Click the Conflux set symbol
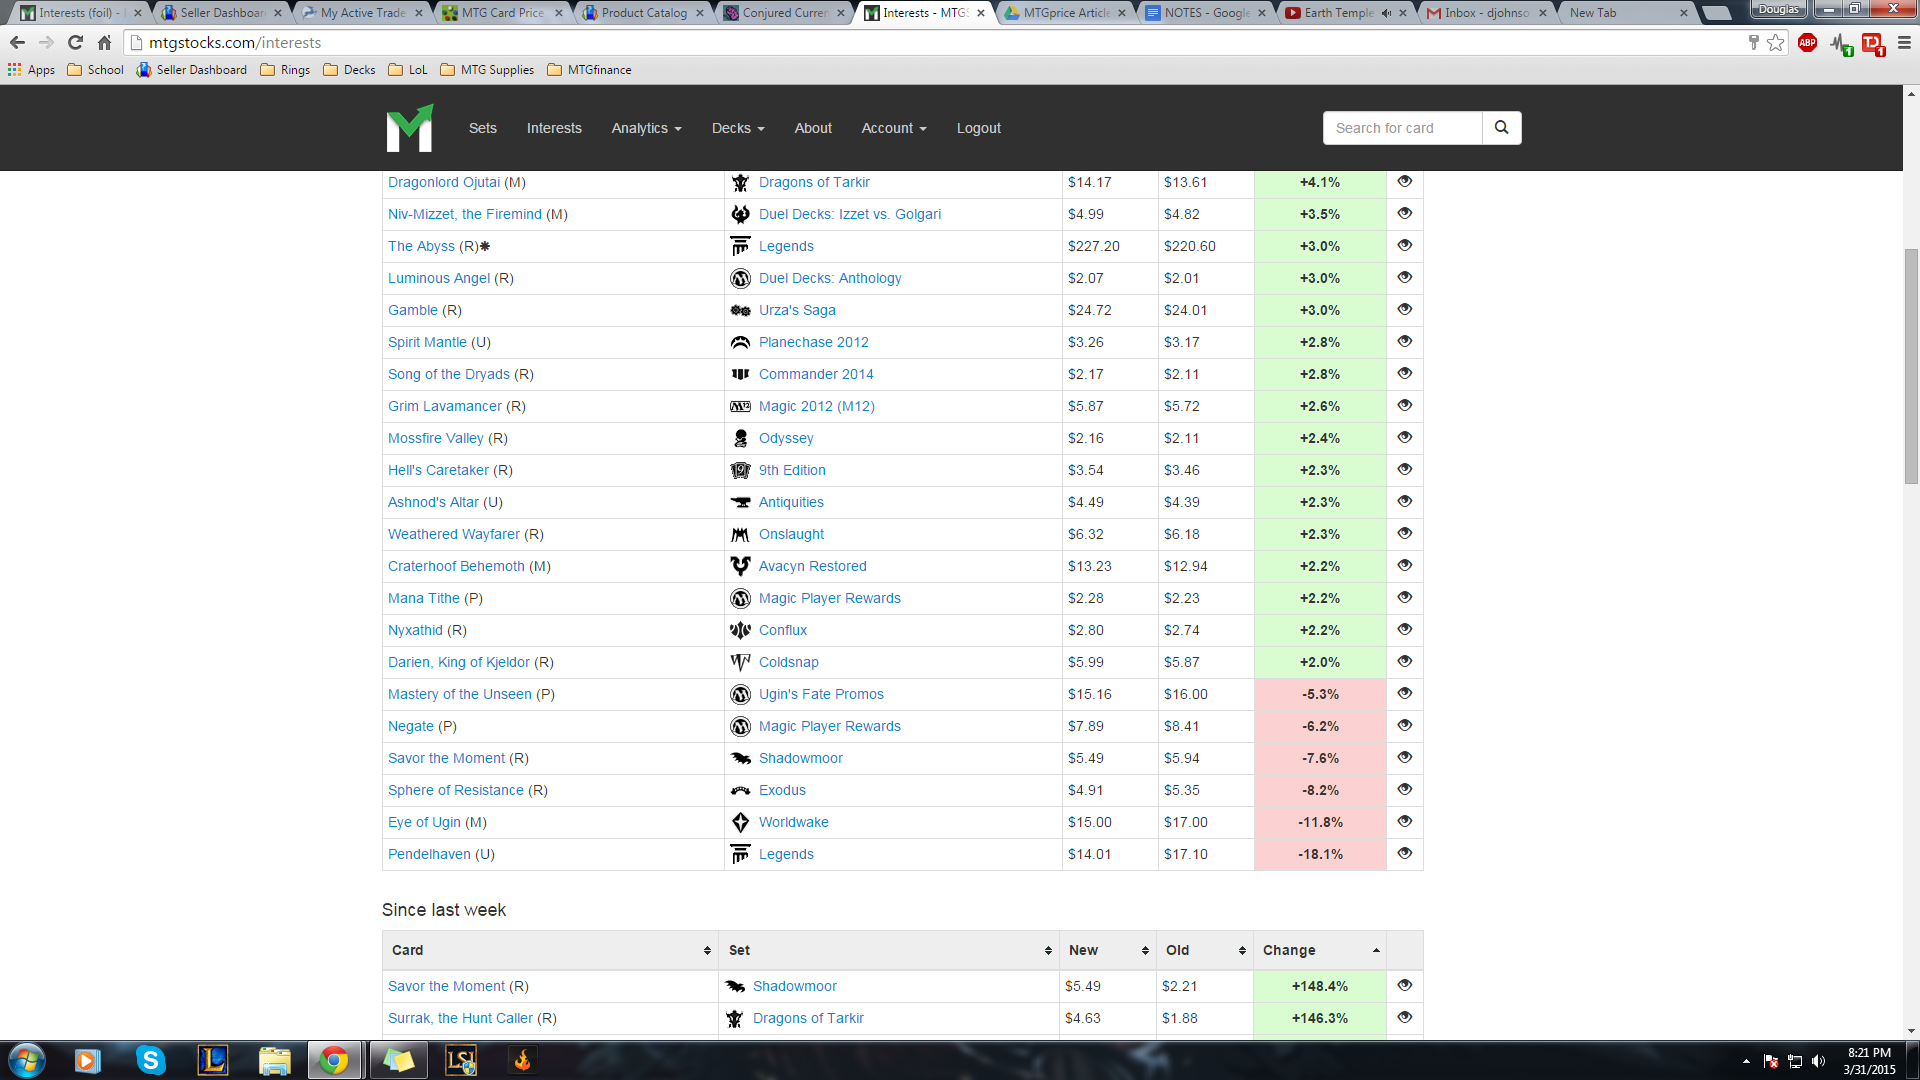1920x1080 pixels. tap(740, 630)
